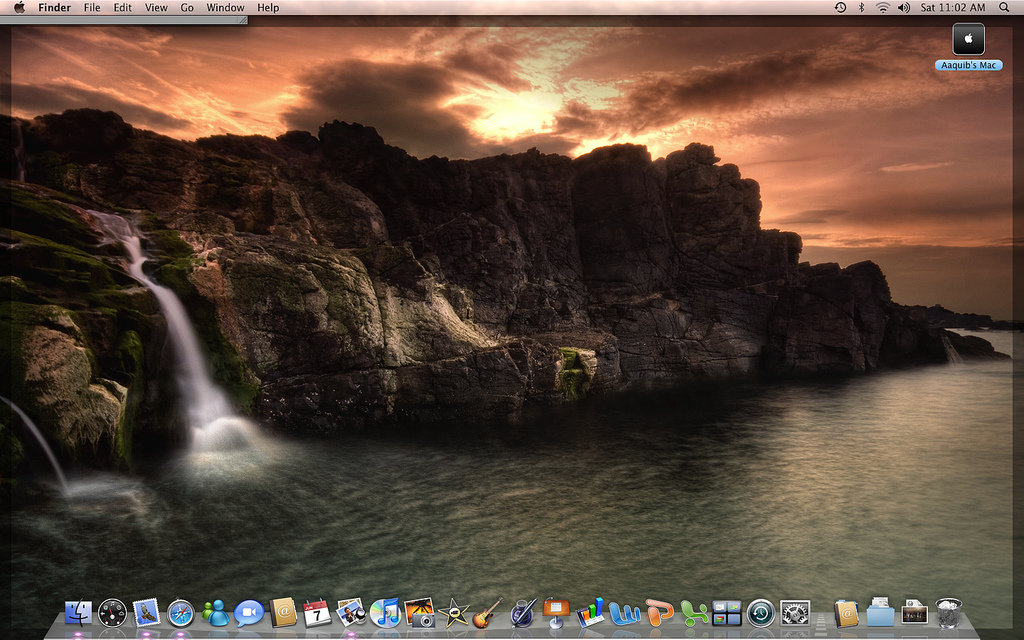Launch Keynote from the dock
The width and height of the screenshot is (1024, 640).
[556, 612]
